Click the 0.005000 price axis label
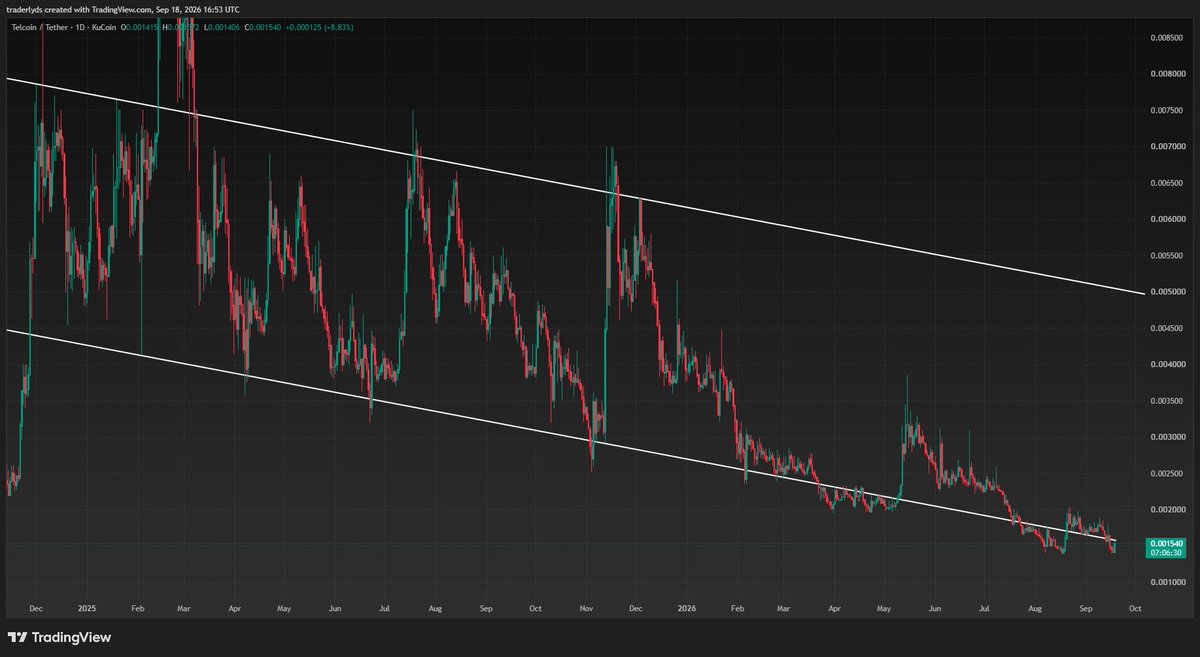This screenshot has width=1200, height=657. pos(1168,292)
